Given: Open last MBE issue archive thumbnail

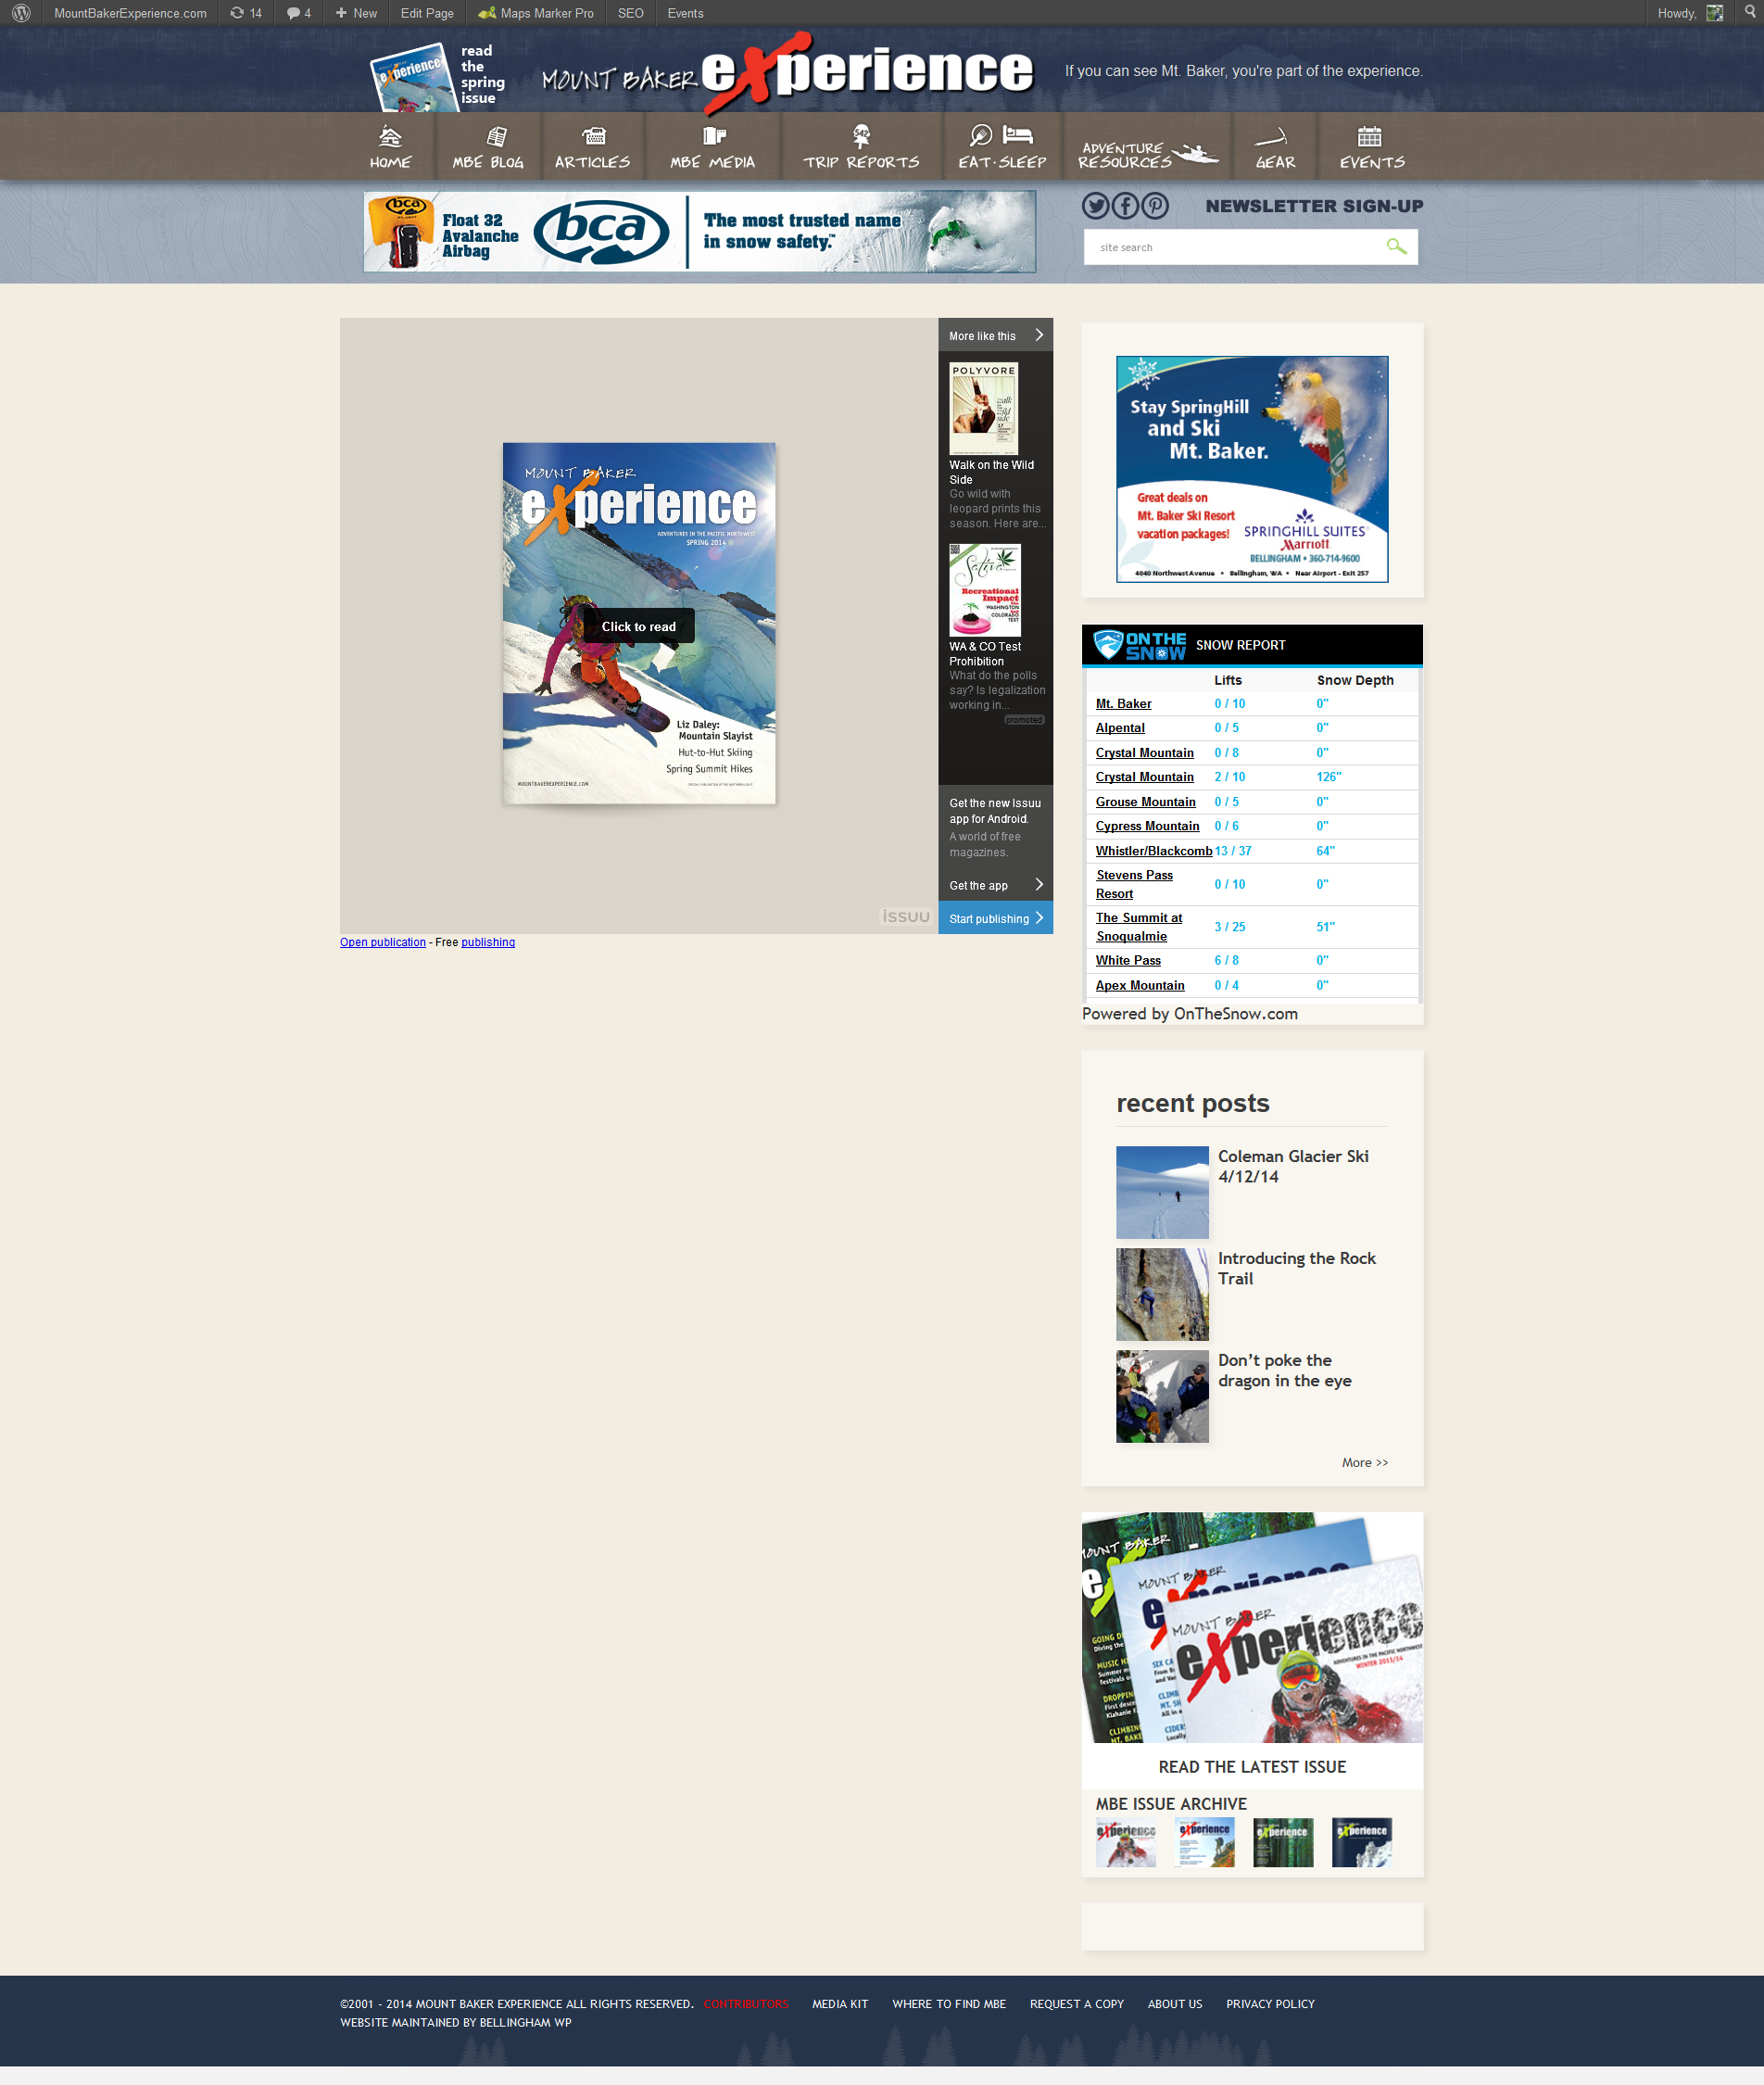Looking at the screenshot, I should [1361, 1842].
